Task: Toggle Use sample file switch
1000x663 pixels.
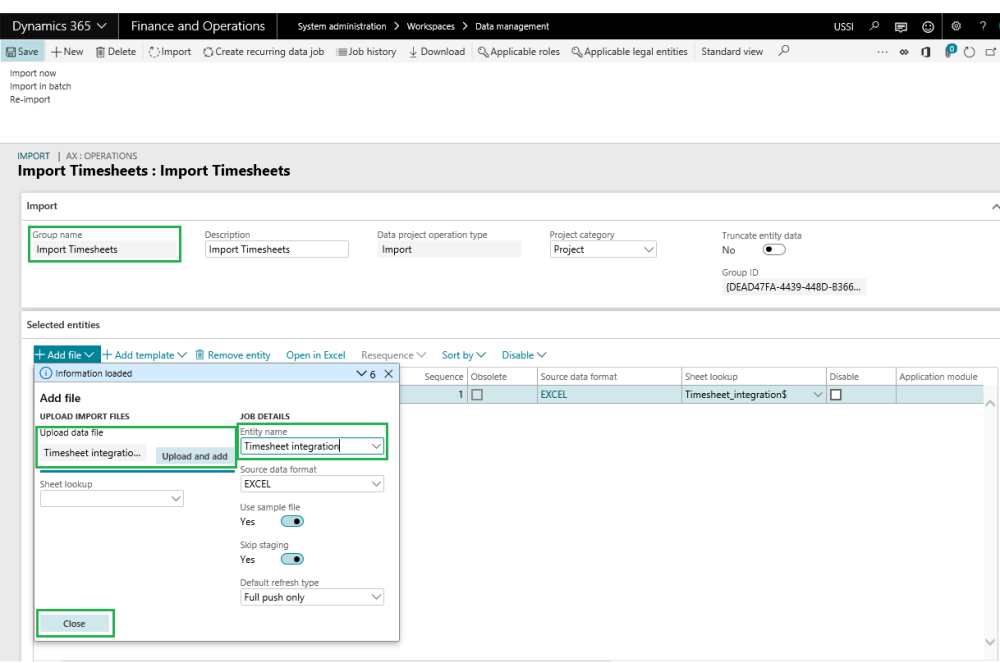Action: (292, 521)
